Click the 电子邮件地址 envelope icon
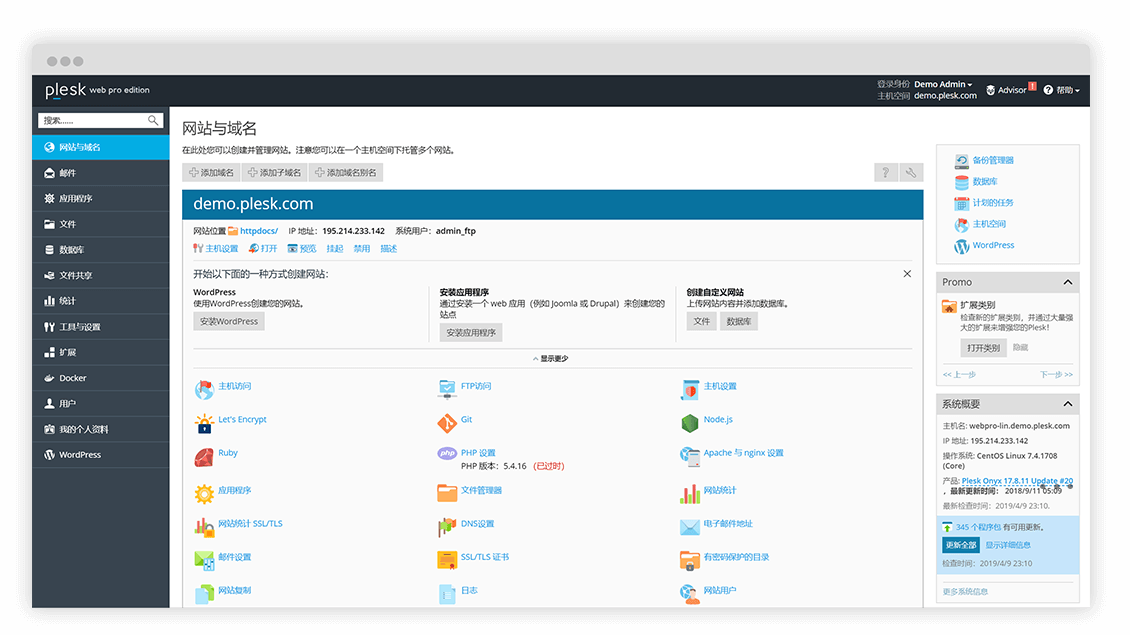This screenshot has height=635, width=1130. tap(690, 528)
